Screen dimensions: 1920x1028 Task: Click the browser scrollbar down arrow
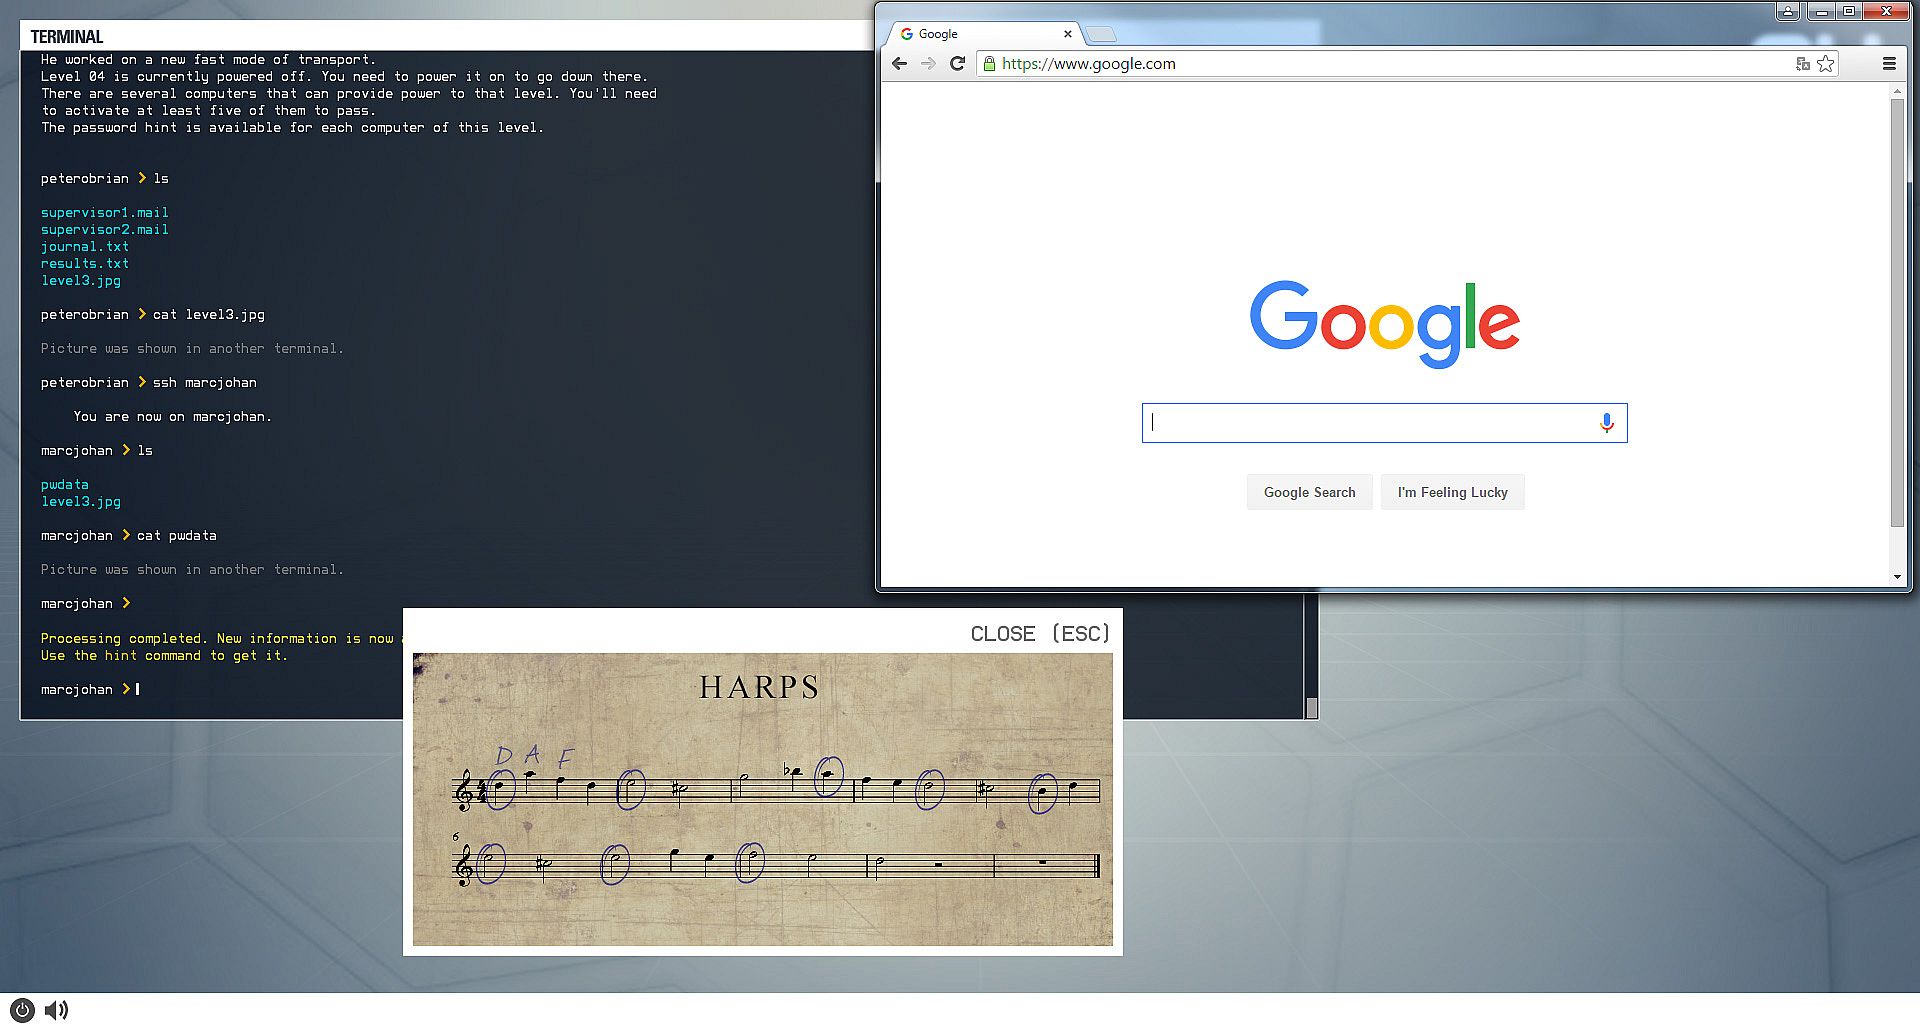pos(1897,577)
